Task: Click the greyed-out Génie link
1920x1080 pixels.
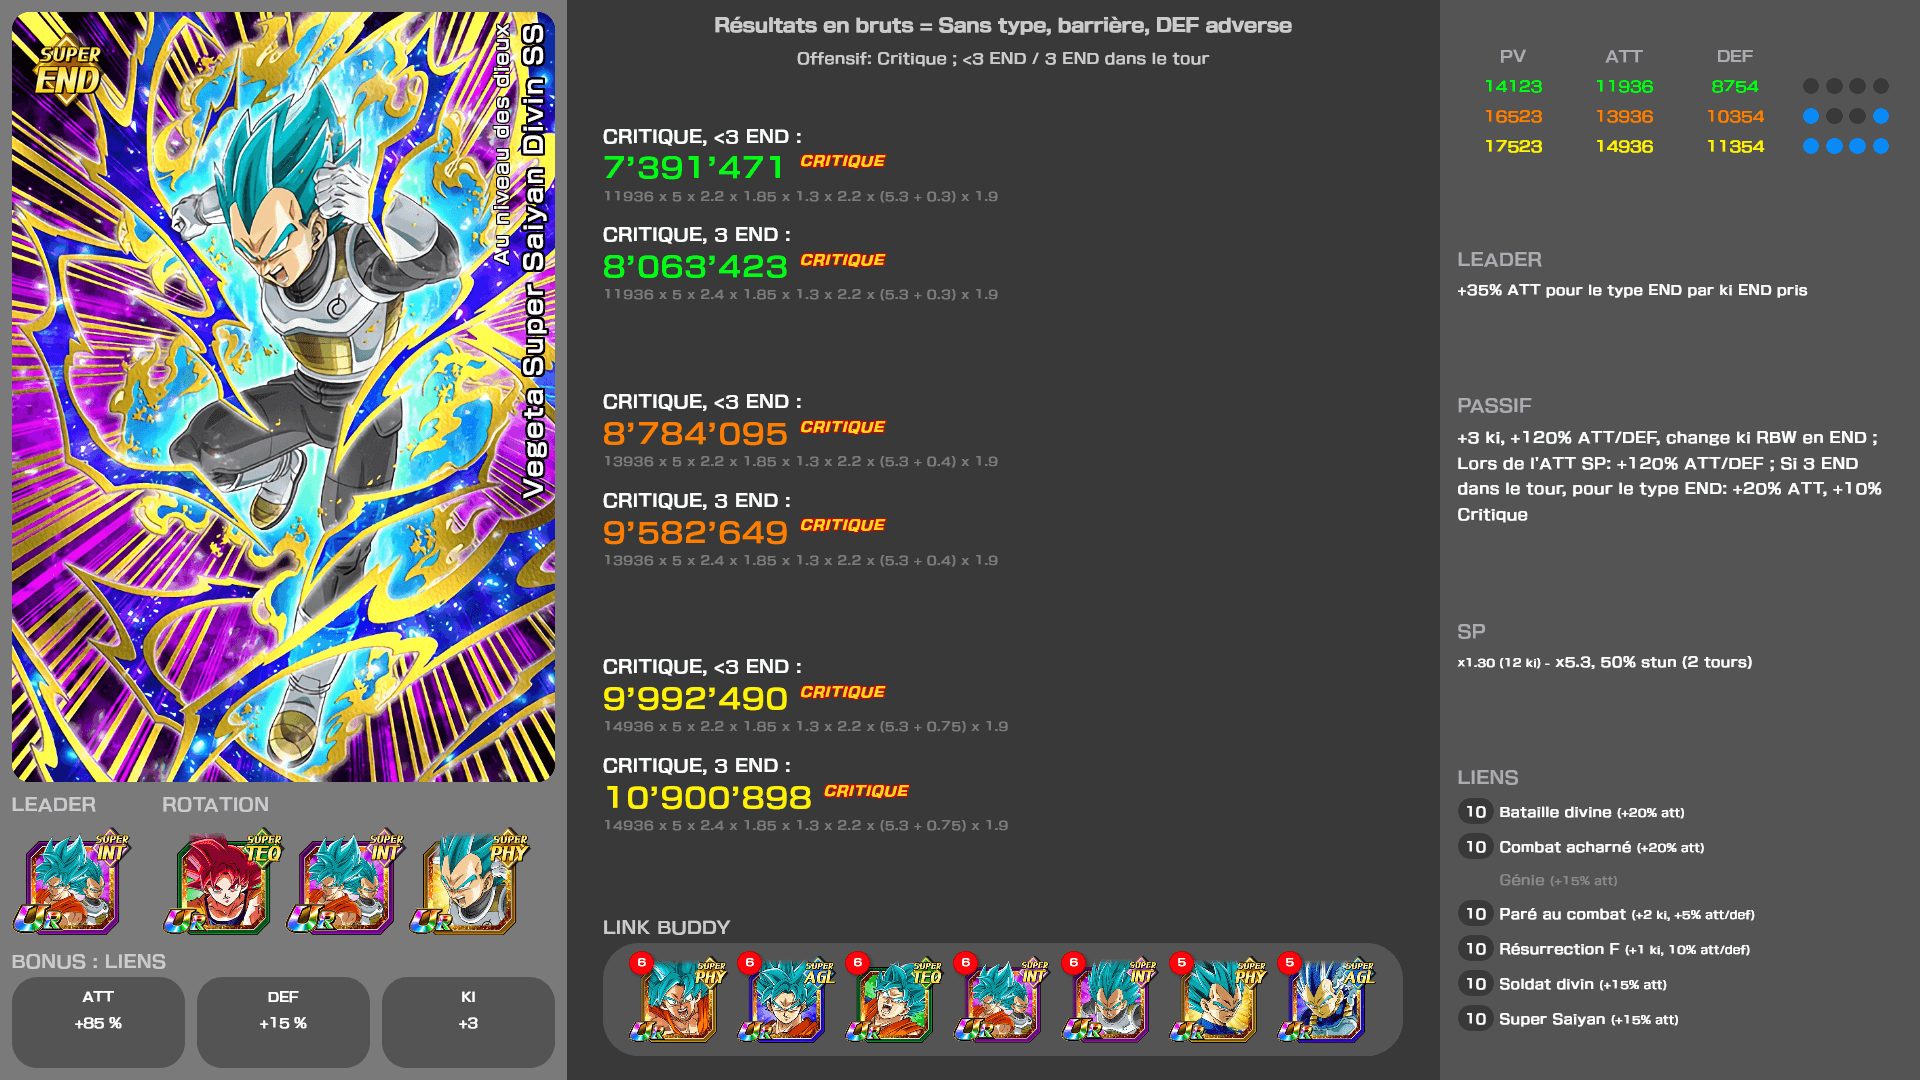Action: coord(1558,880)
